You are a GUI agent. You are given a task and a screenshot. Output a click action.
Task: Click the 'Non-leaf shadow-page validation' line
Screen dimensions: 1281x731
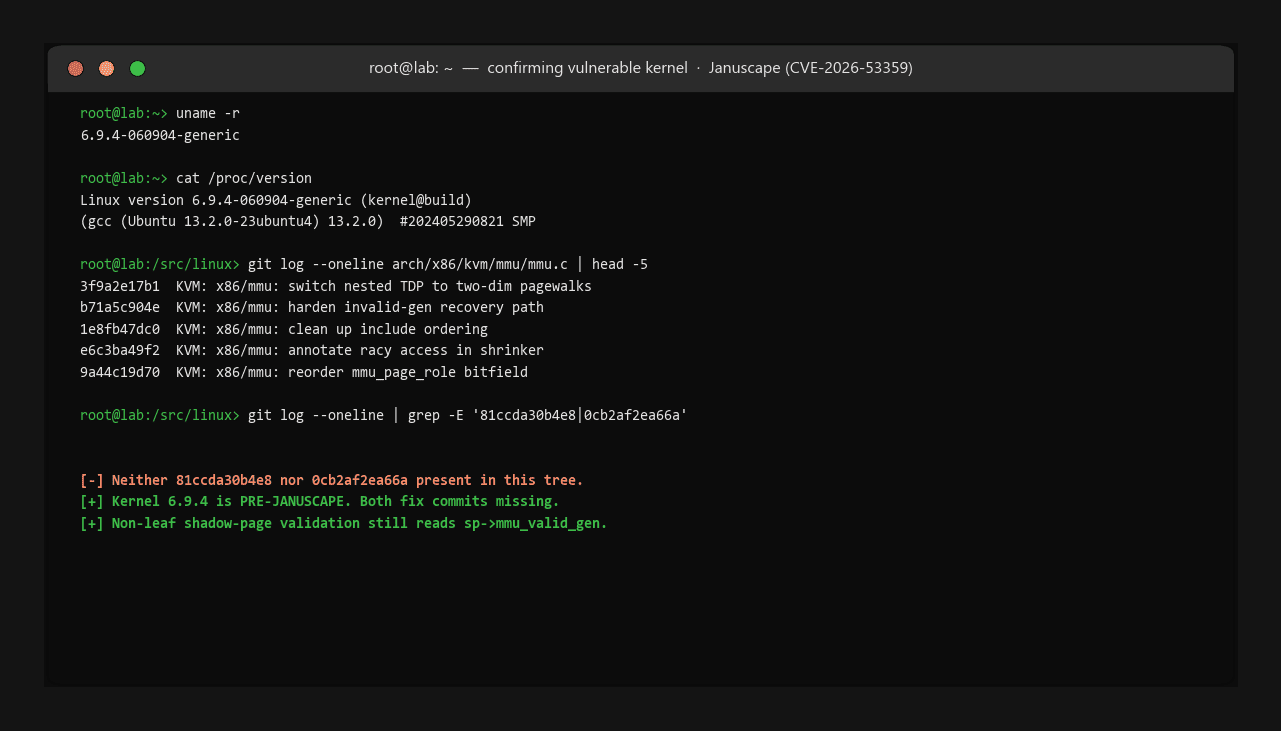coord(344,524)
